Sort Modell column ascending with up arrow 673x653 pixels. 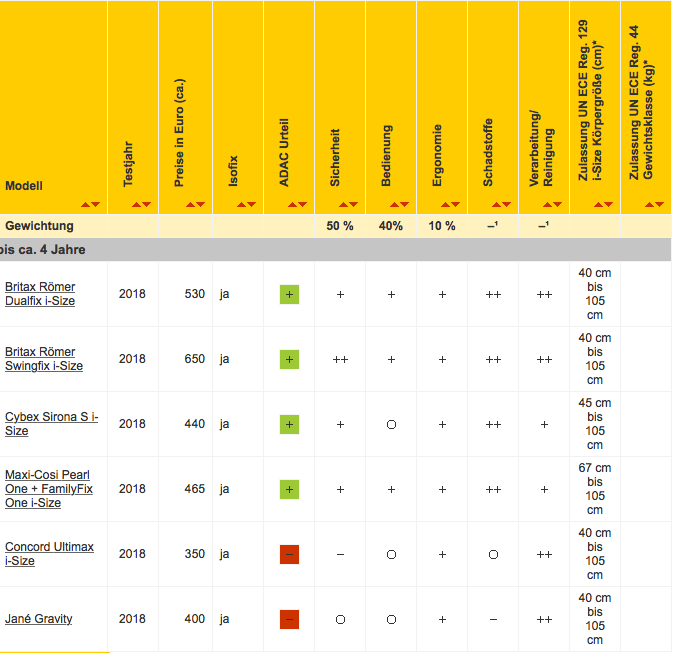[85, 204]
